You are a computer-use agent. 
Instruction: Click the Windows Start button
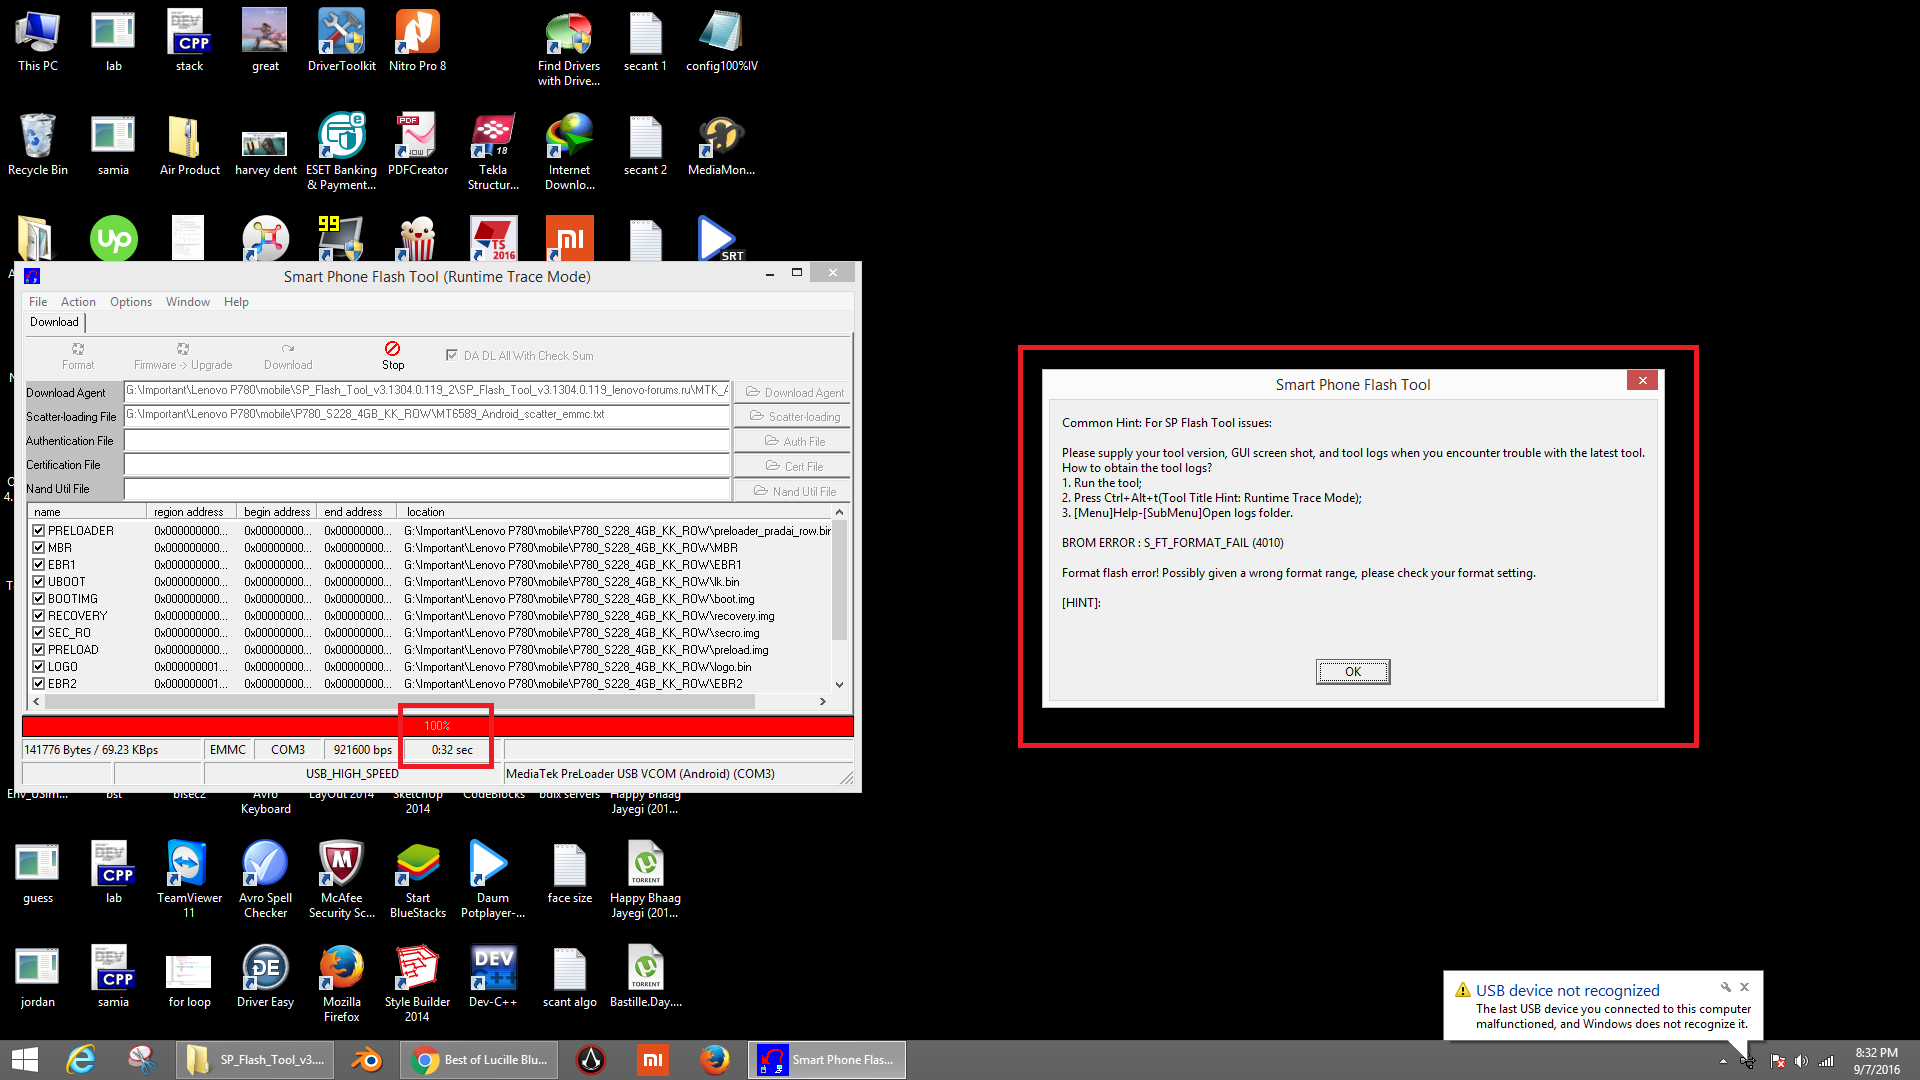(25, 1060)
